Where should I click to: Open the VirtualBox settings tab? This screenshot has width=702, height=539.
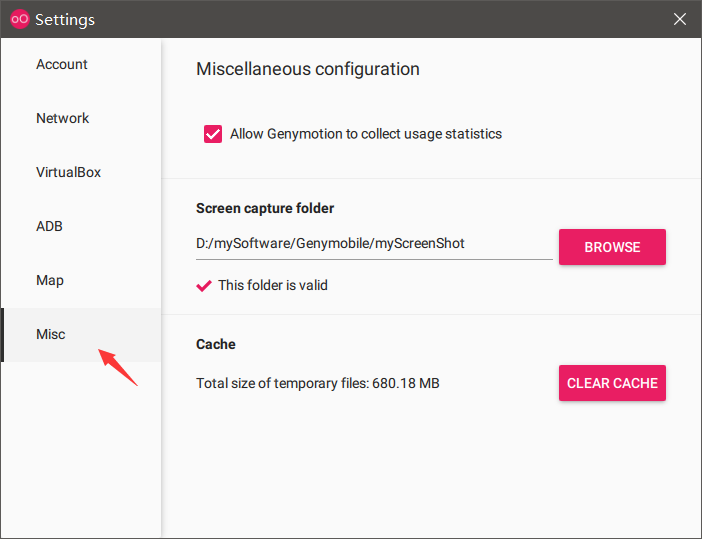coord(81,172)
